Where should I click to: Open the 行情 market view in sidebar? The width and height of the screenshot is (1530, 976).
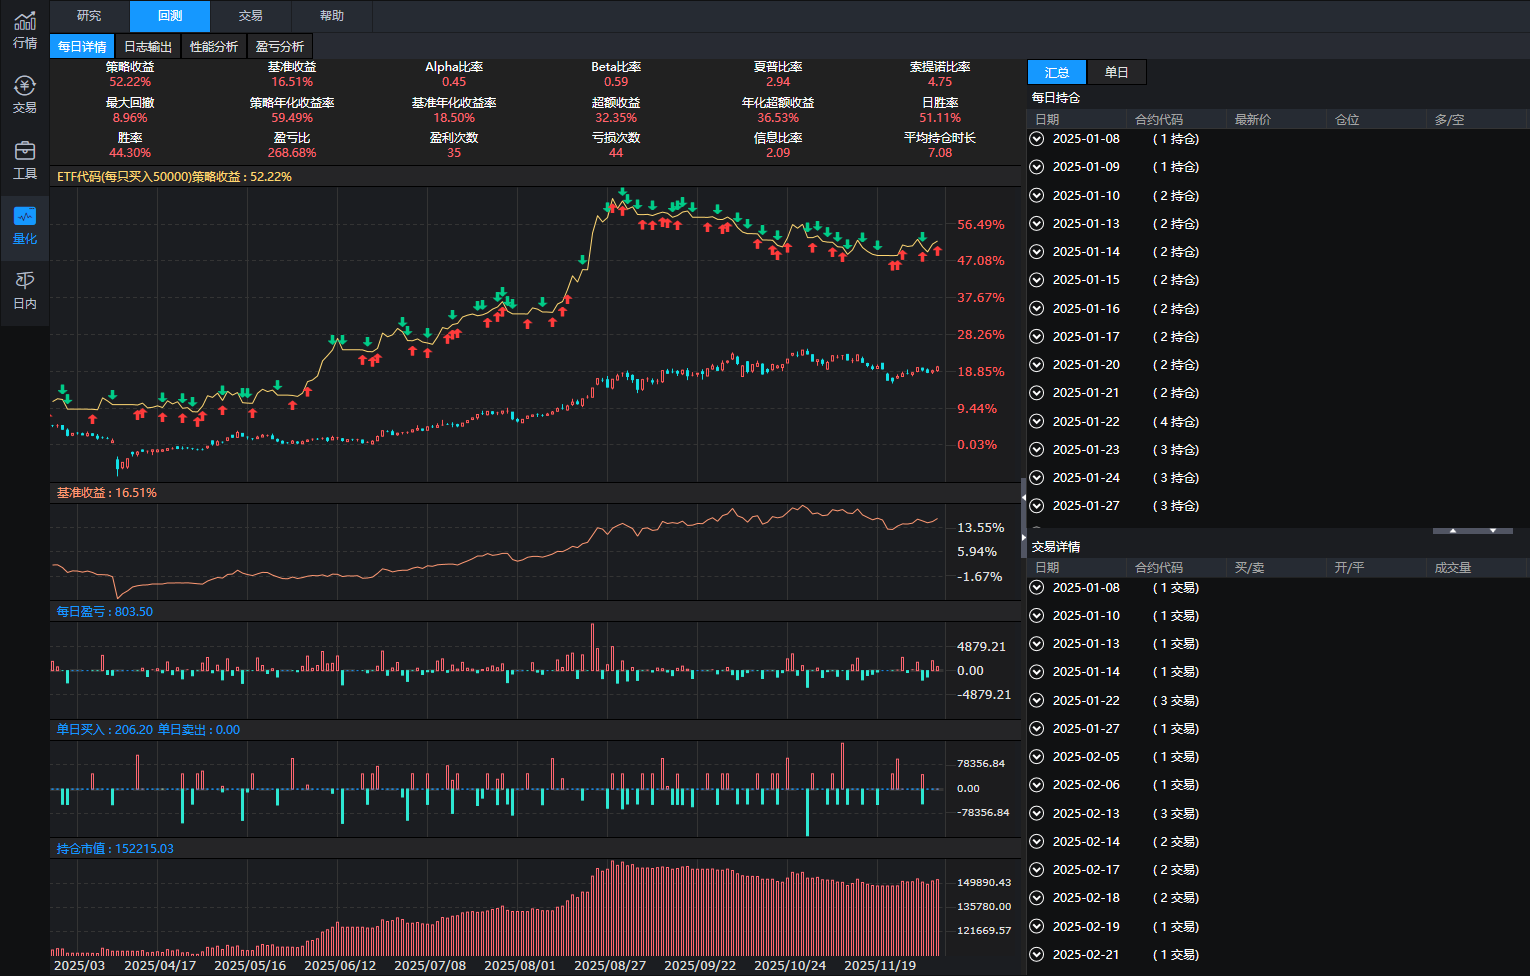25,30
